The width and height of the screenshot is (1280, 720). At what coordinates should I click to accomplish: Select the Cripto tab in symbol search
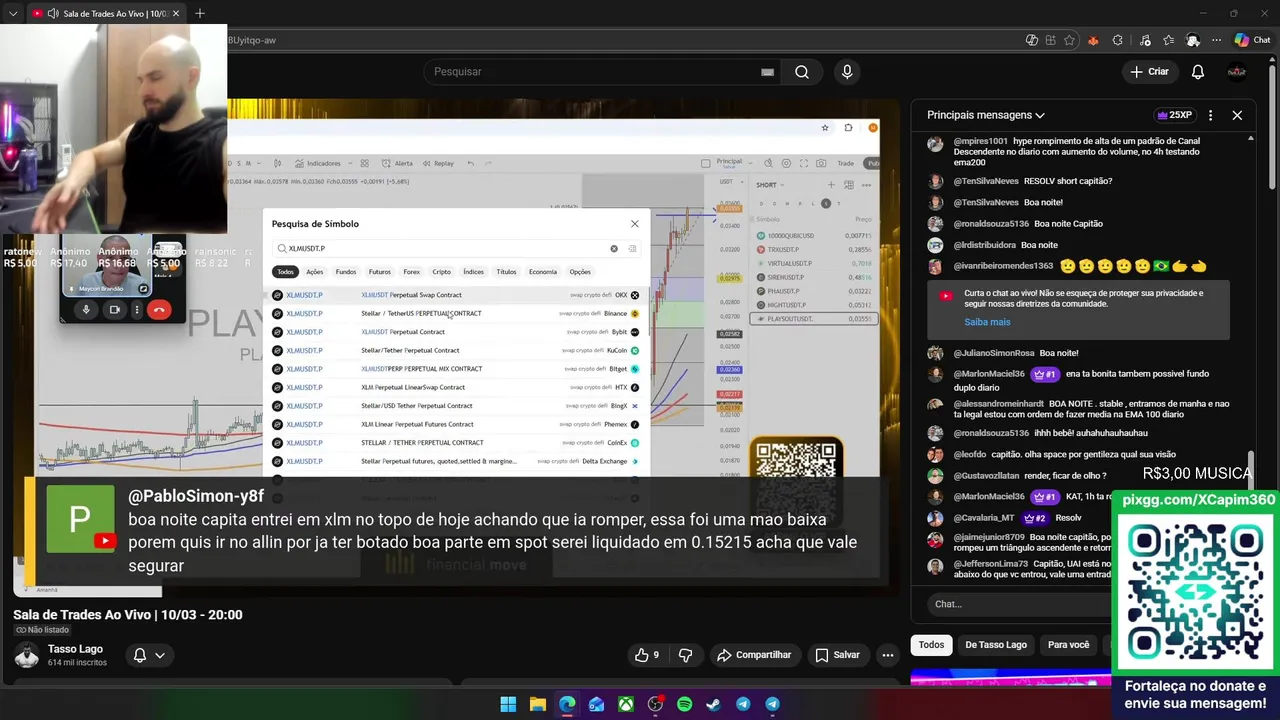click(441, 272)
